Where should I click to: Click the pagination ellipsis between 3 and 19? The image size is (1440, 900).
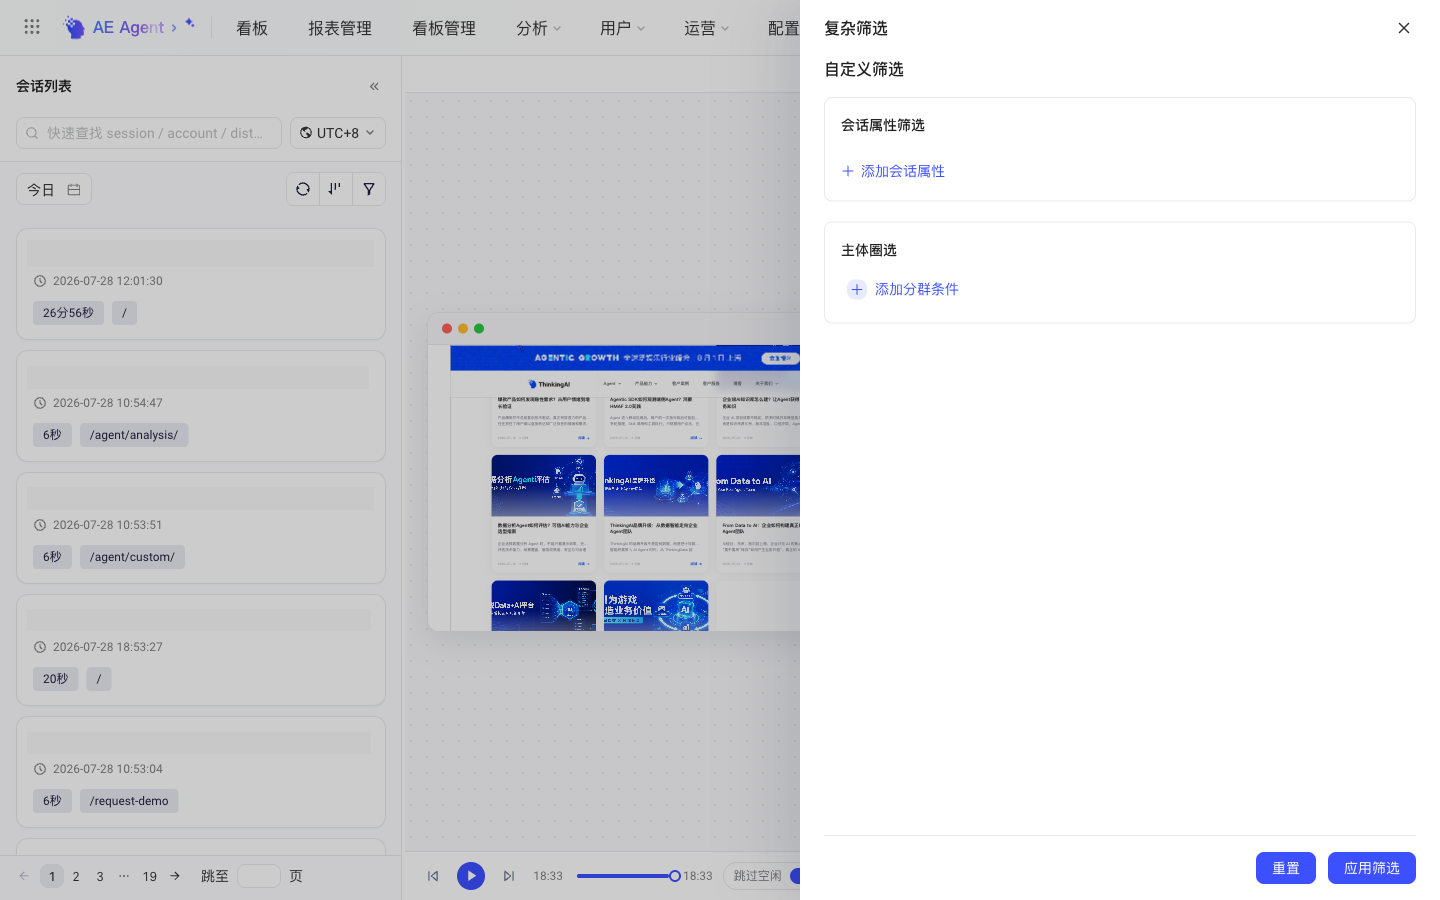pos(124,876)
